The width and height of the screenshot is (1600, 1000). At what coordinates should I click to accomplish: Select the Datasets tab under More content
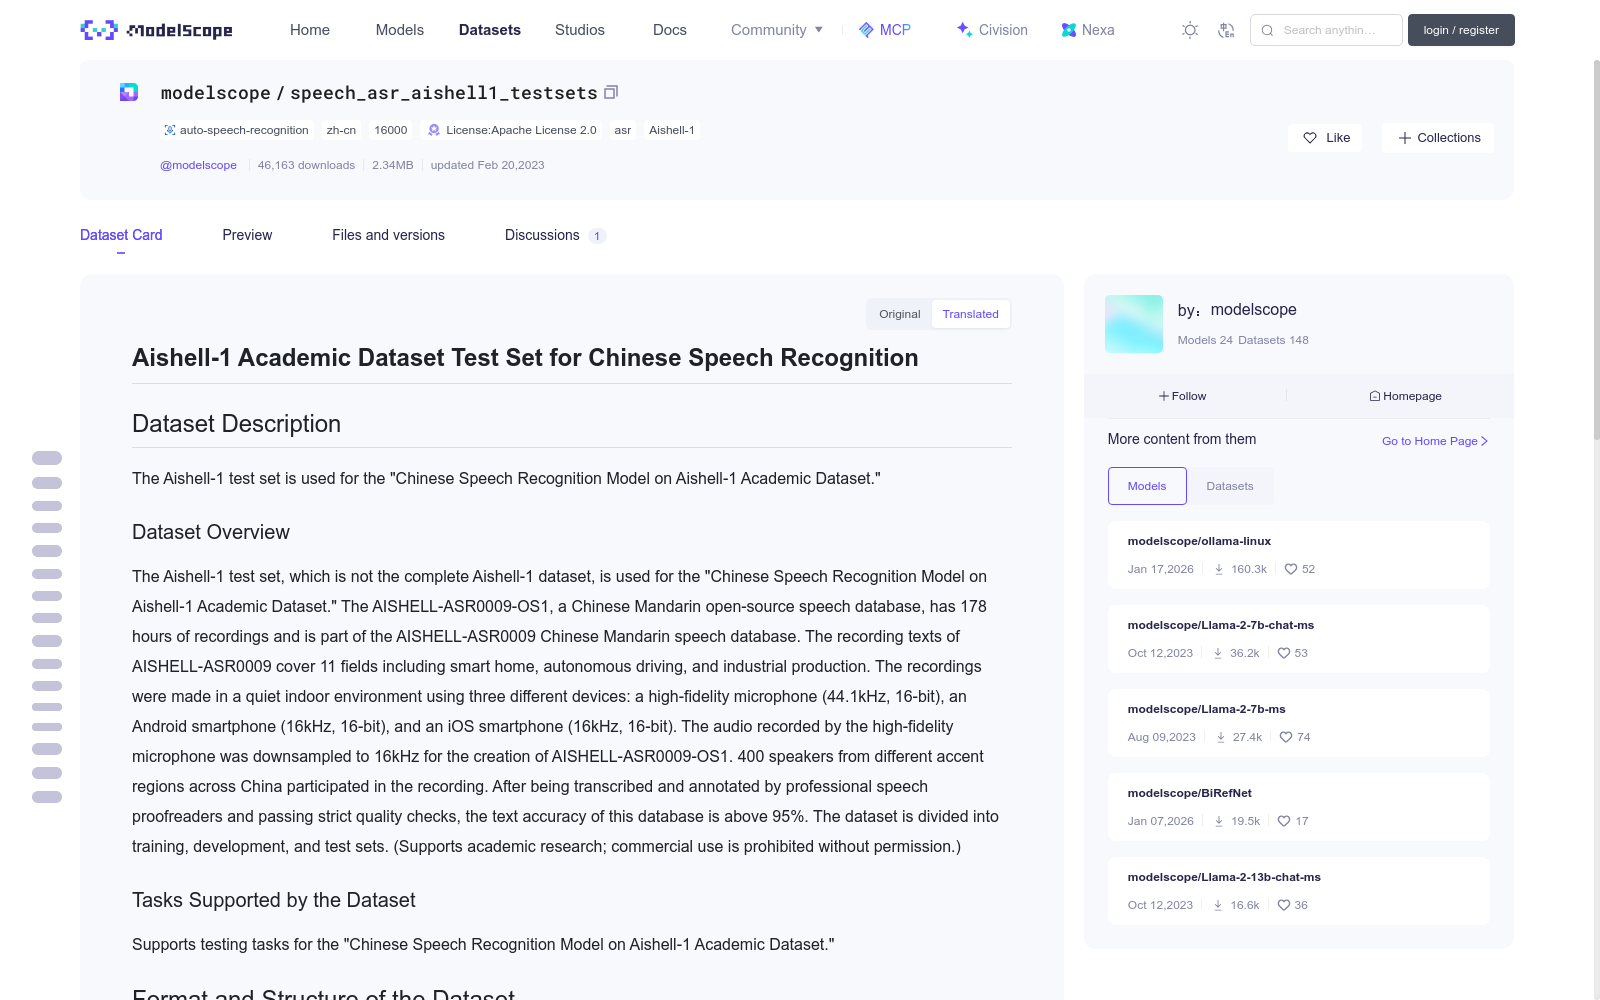(1230, 486)
